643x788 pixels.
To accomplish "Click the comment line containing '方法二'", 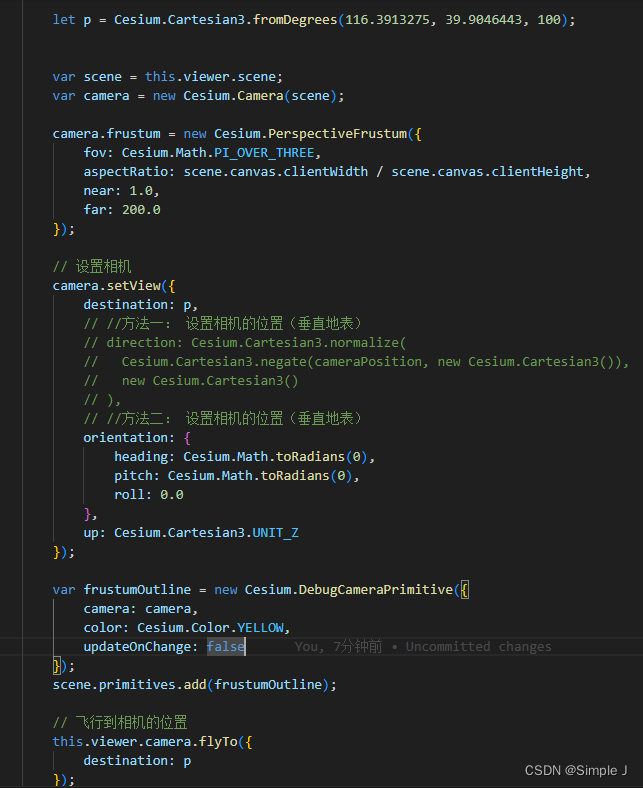I will click(x=223, y=419).
